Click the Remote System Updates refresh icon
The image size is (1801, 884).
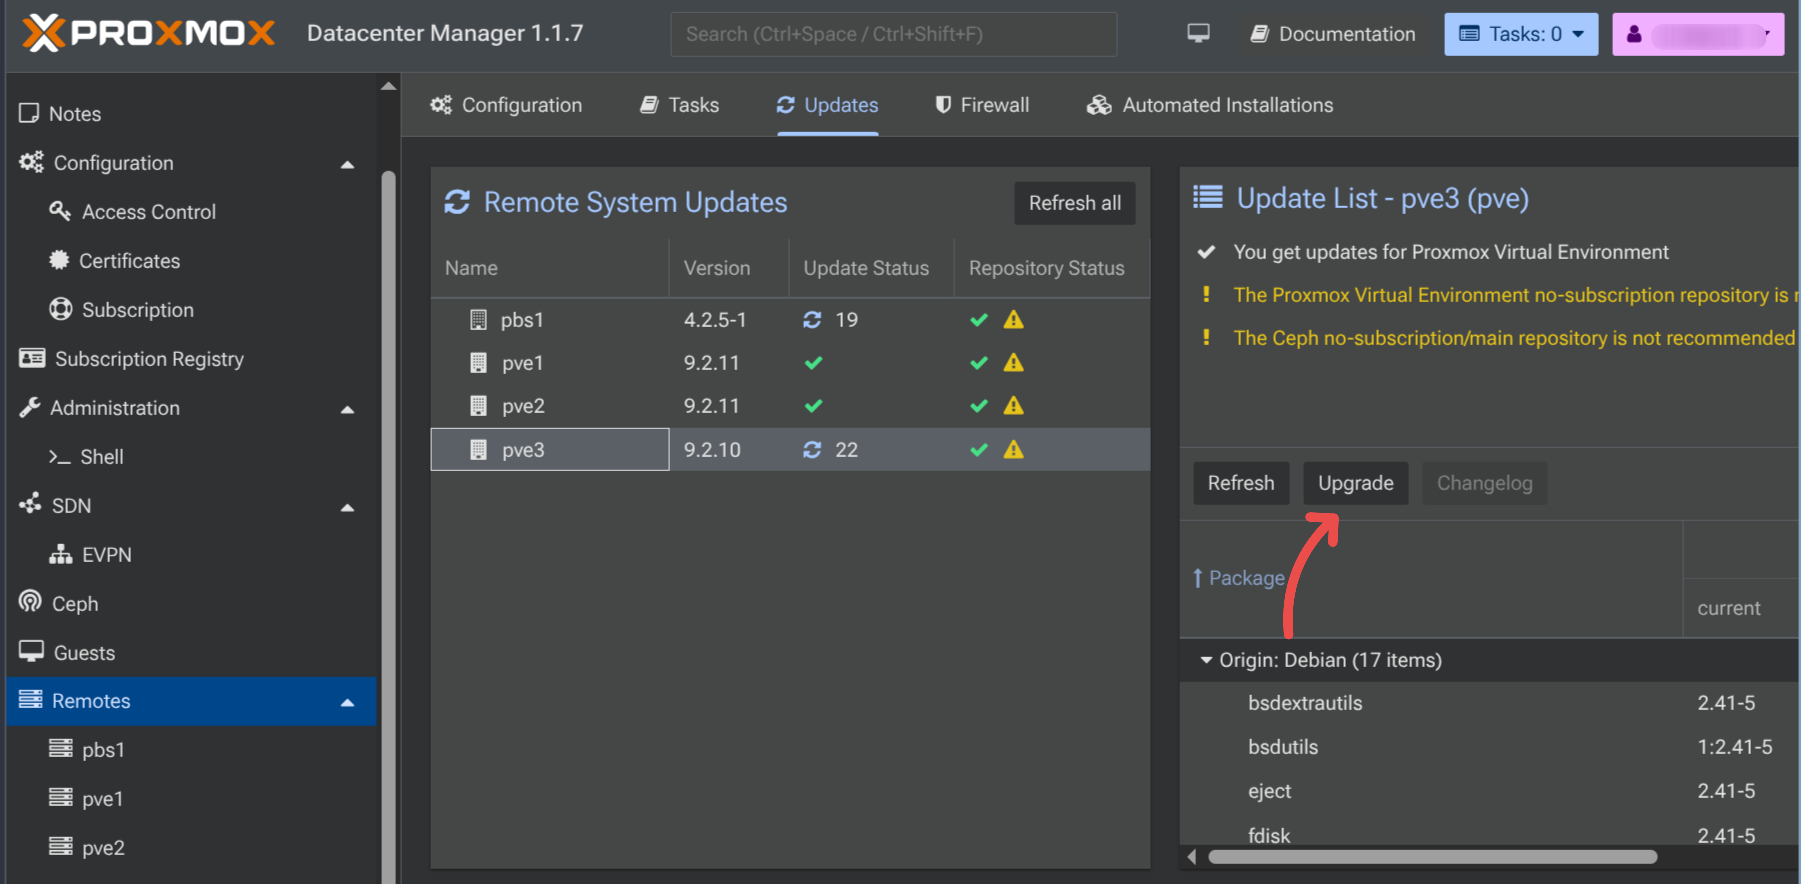(457, 202)
